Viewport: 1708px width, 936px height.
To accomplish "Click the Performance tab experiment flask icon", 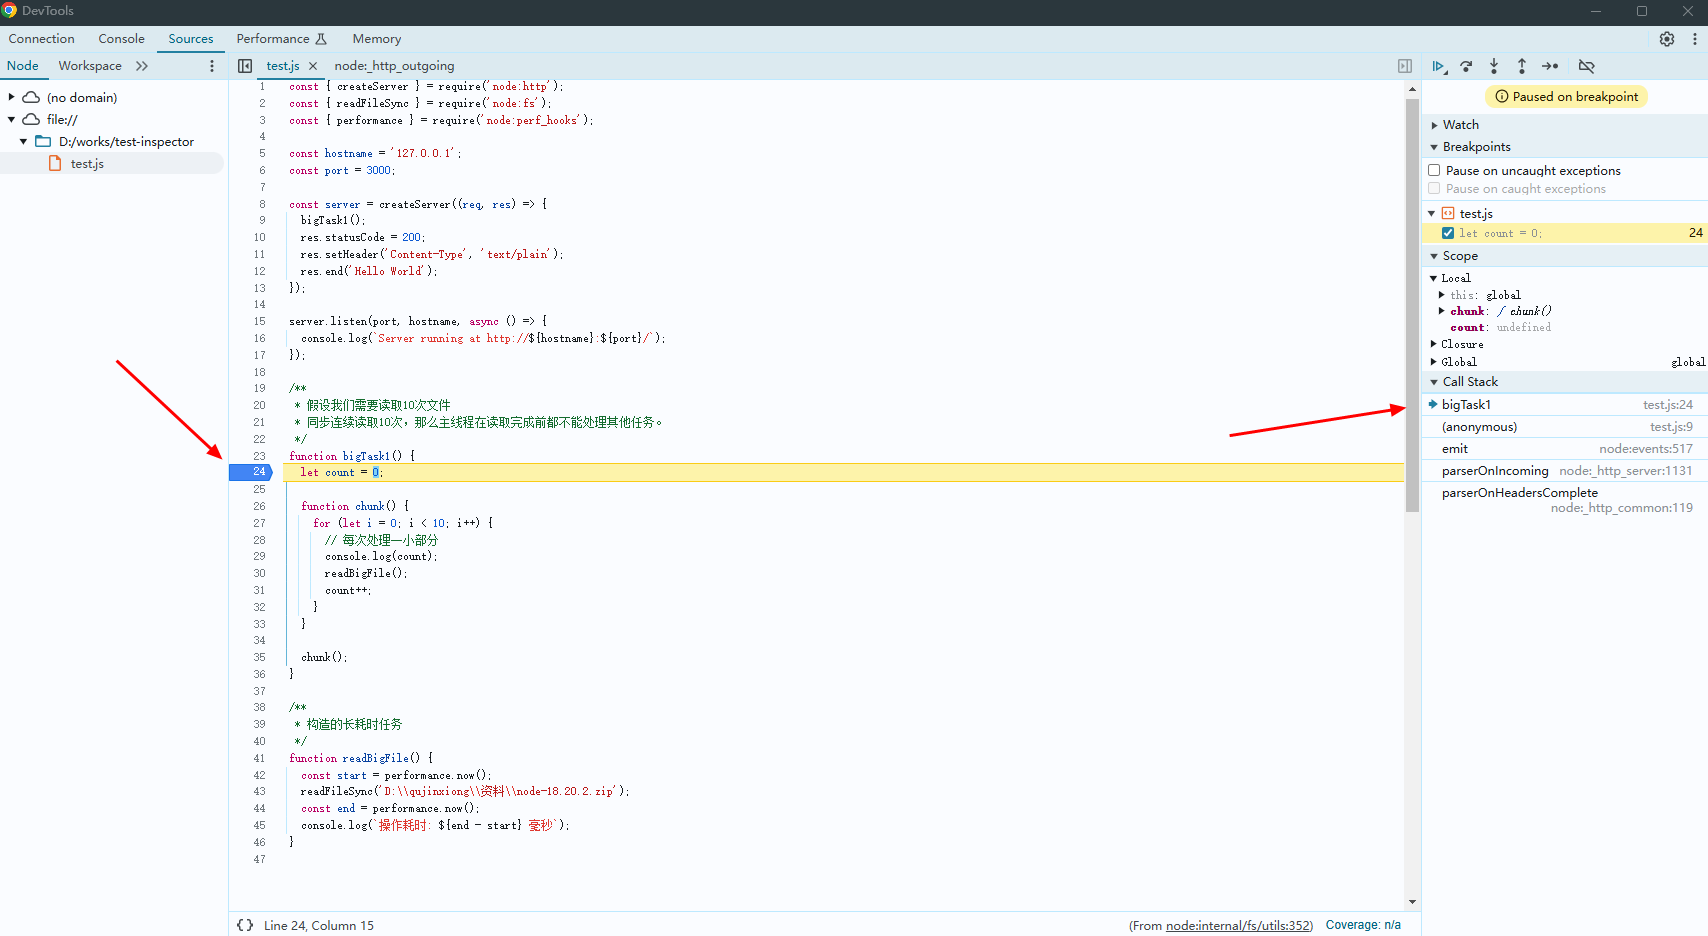I will (x=321, y=39).
